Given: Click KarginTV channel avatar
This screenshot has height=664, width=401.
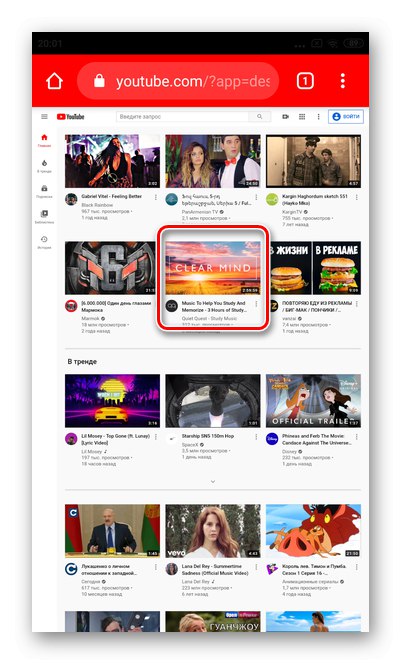Looking at the screenshot, I should (272, 199).
